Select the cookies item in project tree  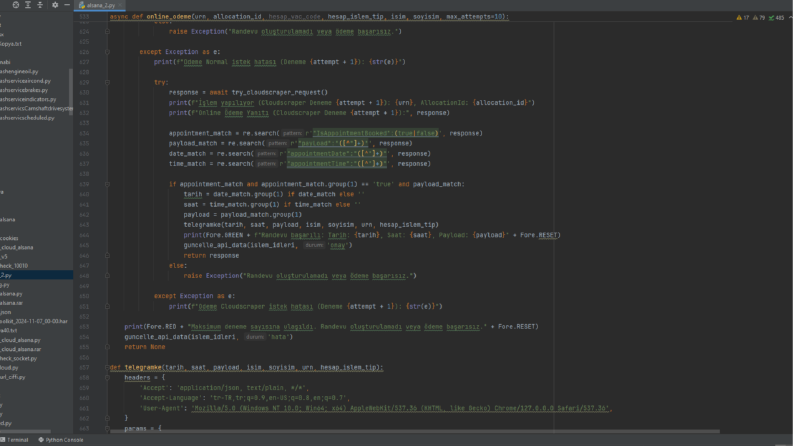pos(9,238)
